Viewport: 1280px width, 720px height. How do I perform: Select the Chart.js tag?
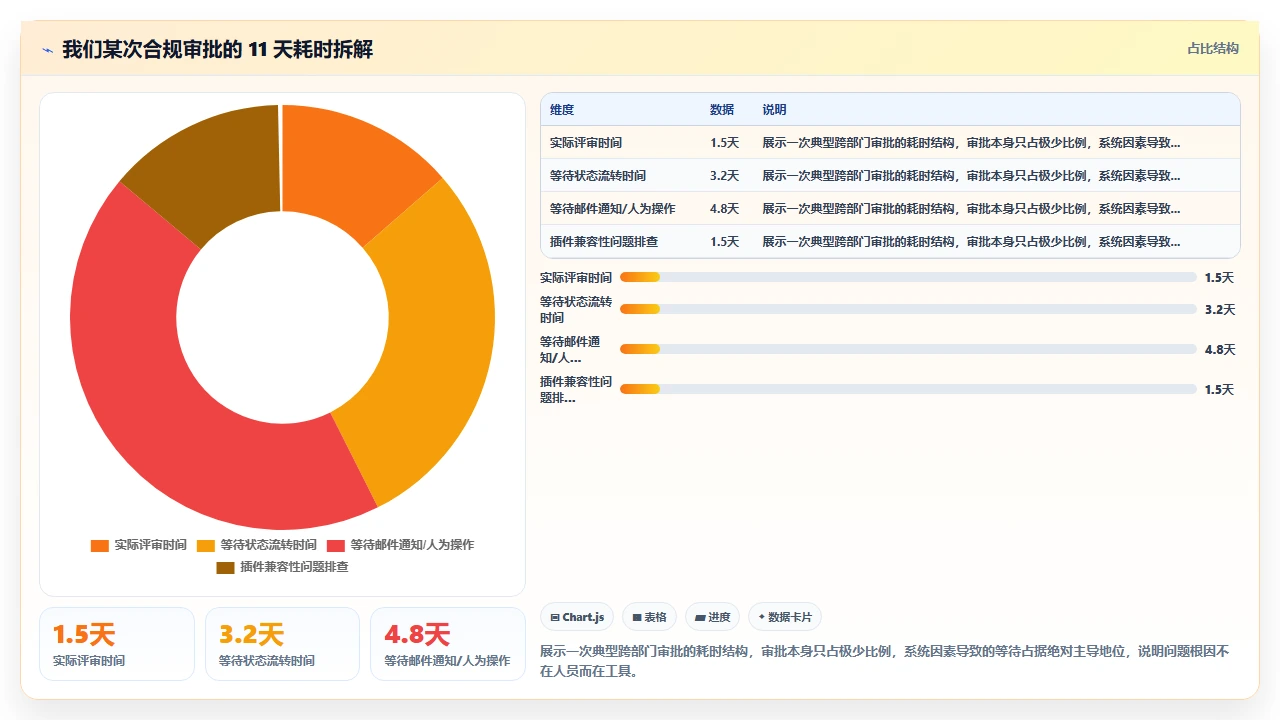tap(577, 617)
